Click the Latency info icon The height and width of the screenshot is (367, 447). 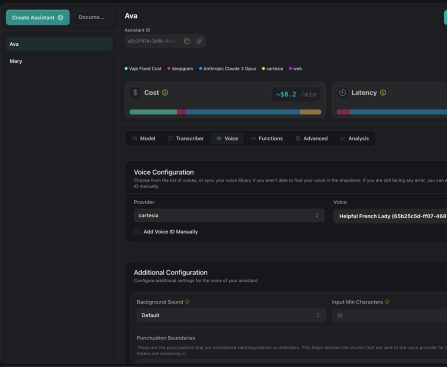(383, 93)
